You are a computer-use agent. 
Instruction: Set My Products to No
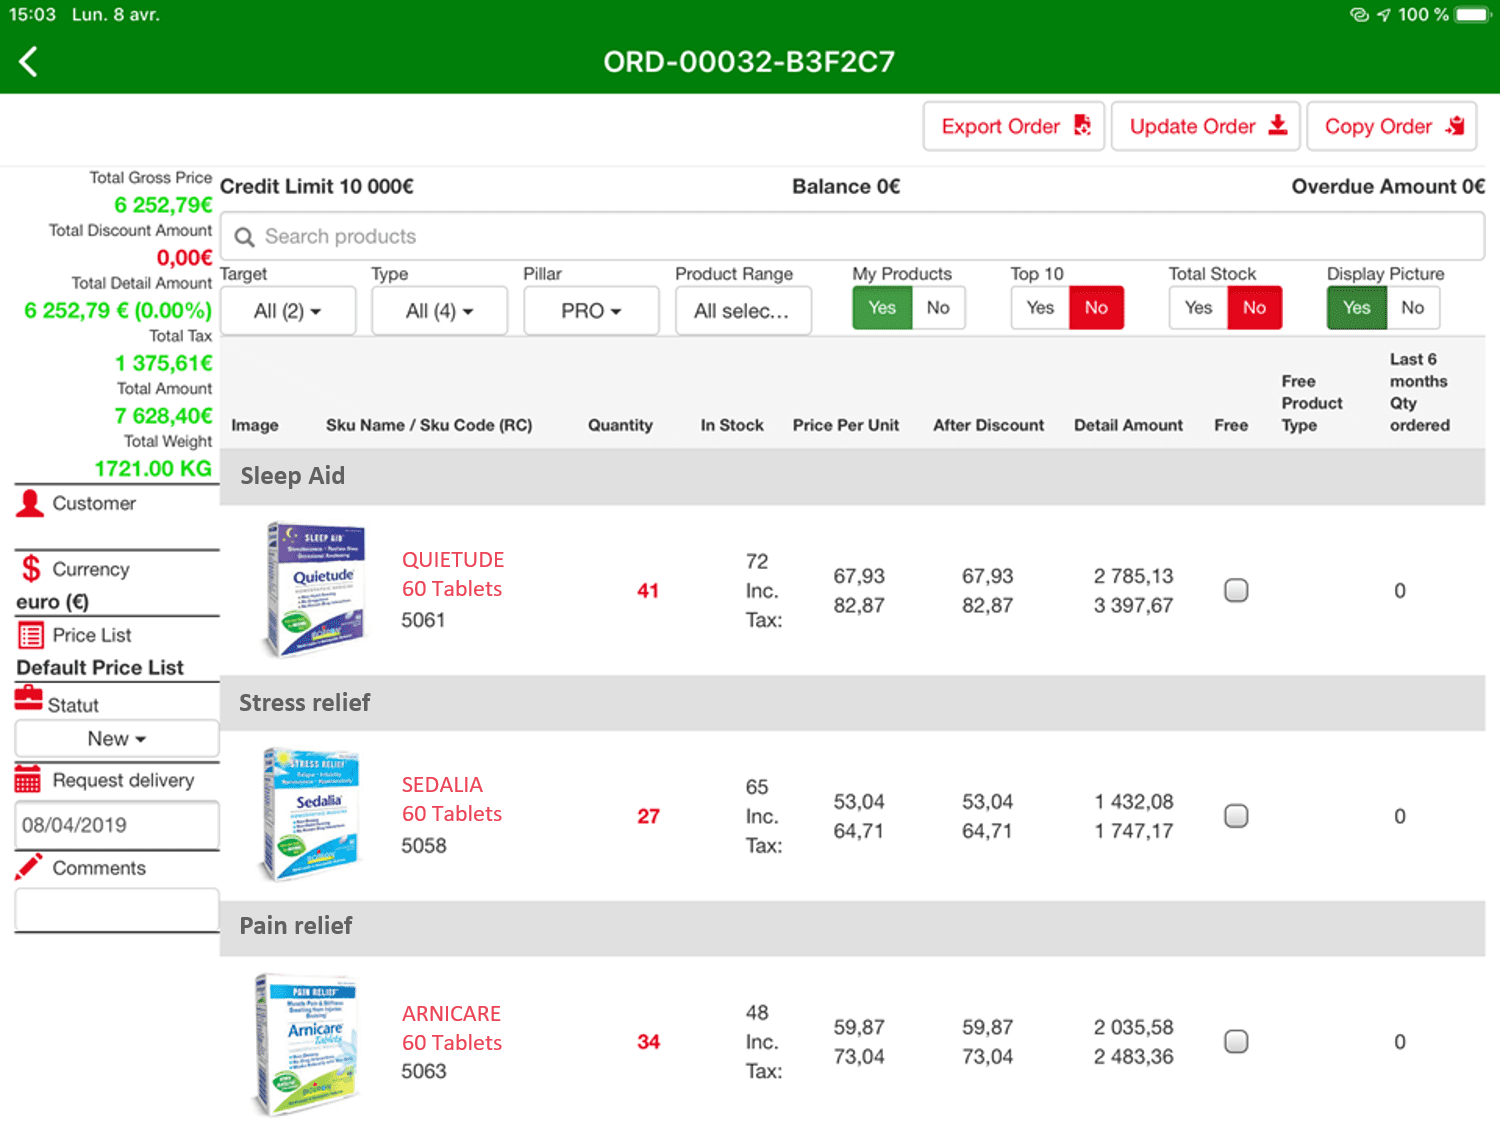938,308
